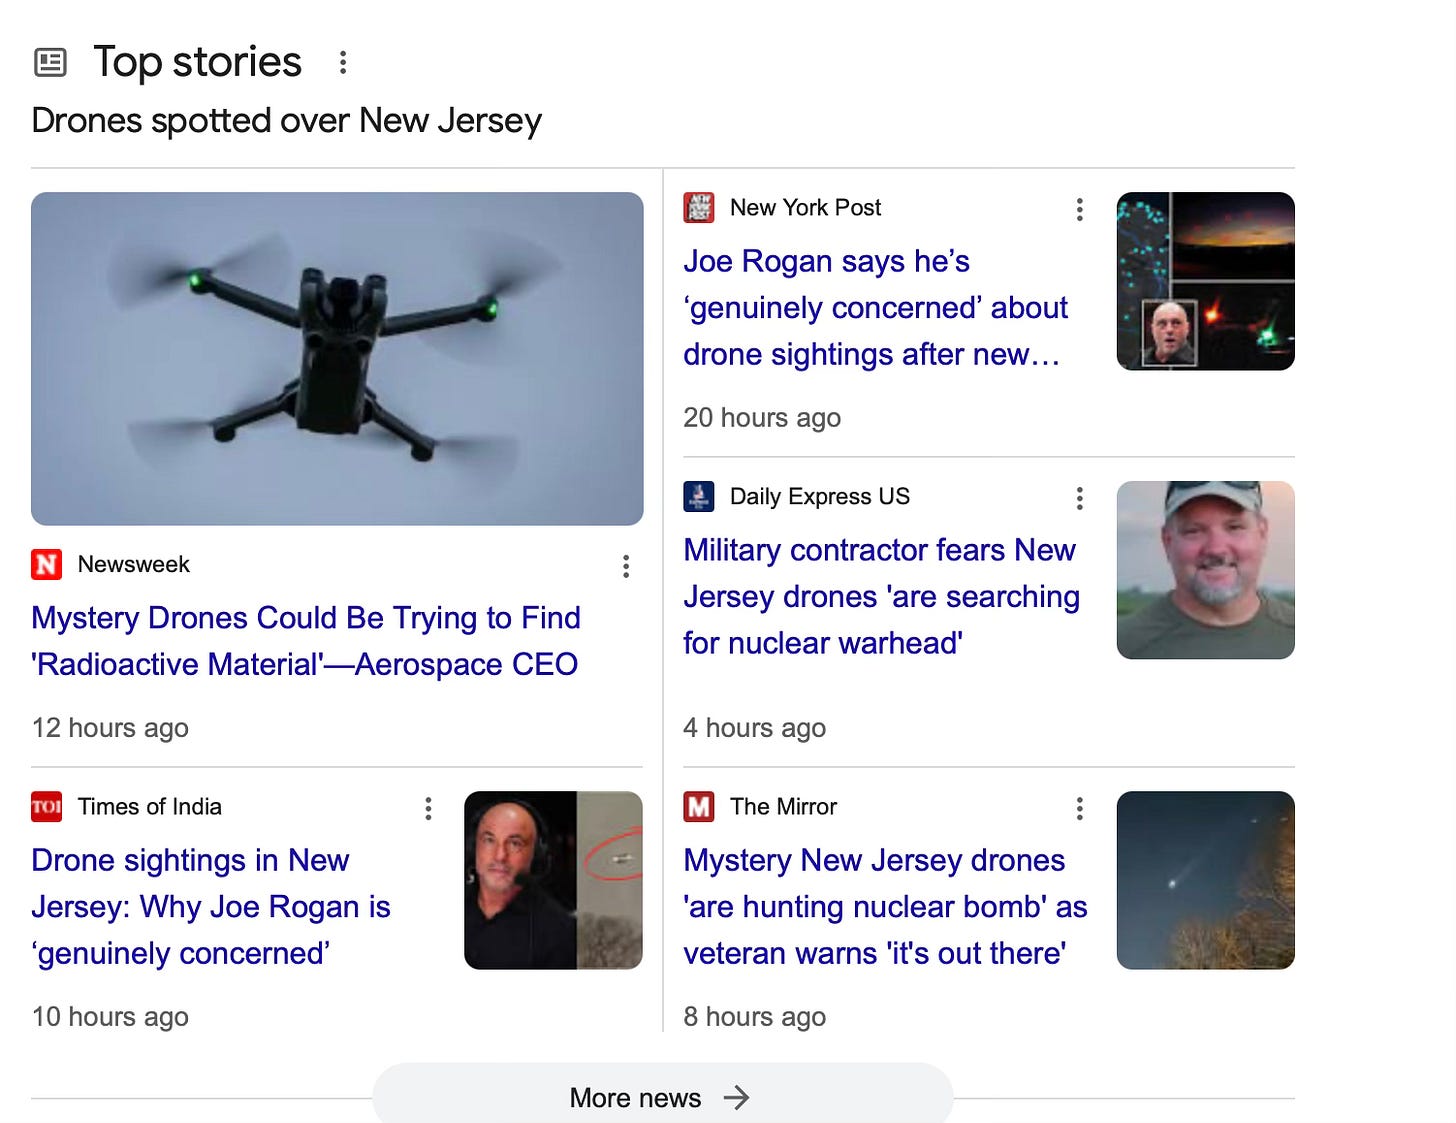1456x1123 pixels.
Task: Open Mystery New Jersey drones nuclear bomb headline
Action: (x=885, y=906)
